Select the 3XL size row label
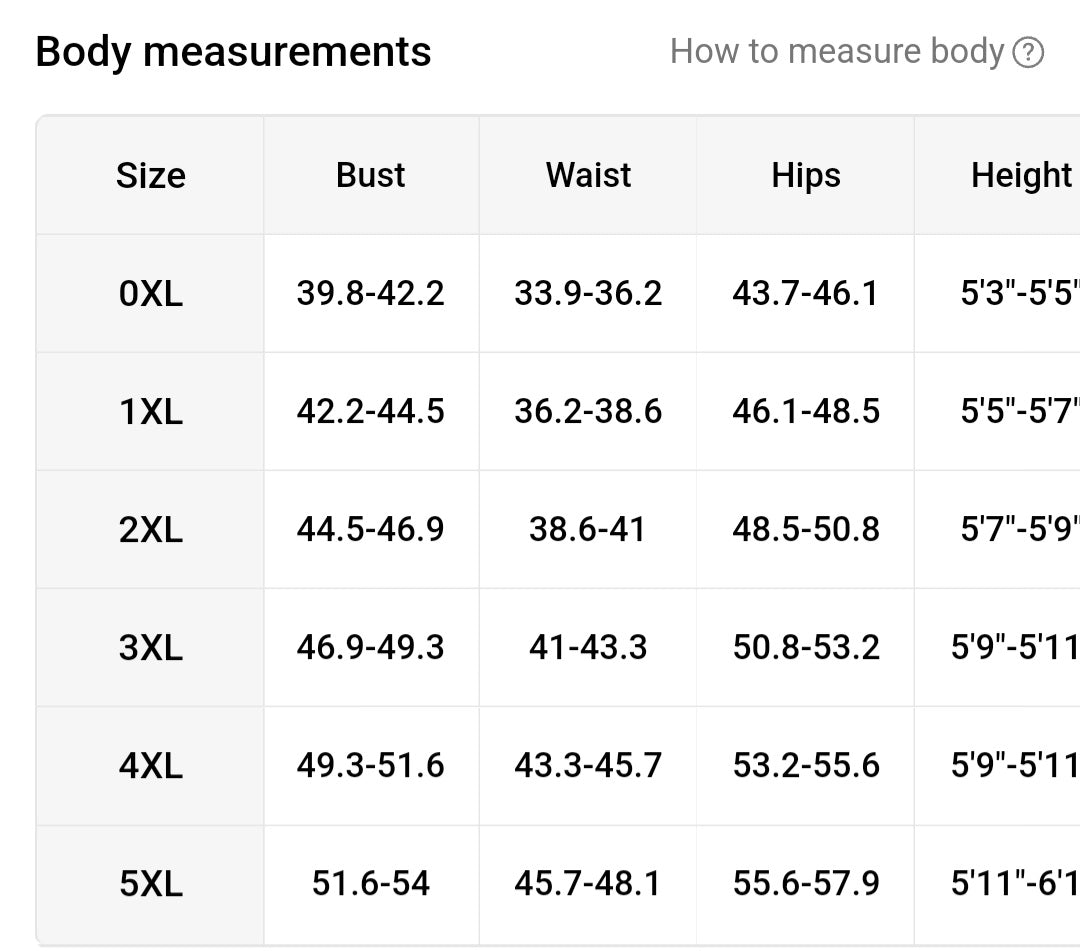 click(151, 648)
